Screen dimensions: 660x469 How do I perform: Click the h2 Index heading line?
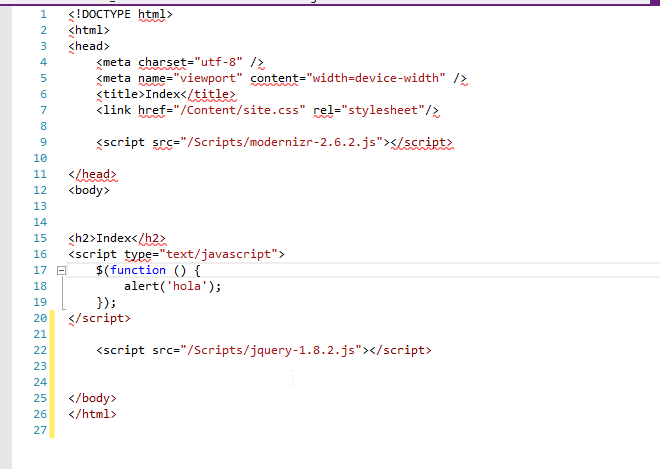tap(117, 238)
